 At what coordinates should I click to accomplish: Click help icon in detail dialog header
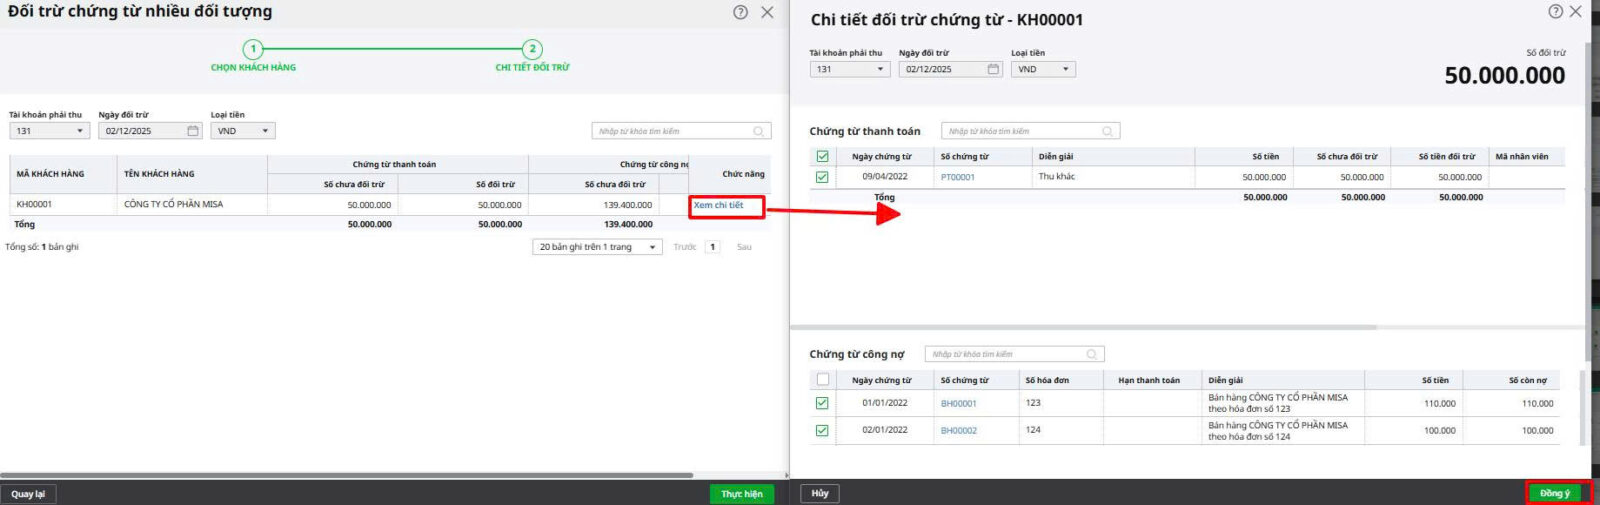click(x=1555, y=12)
